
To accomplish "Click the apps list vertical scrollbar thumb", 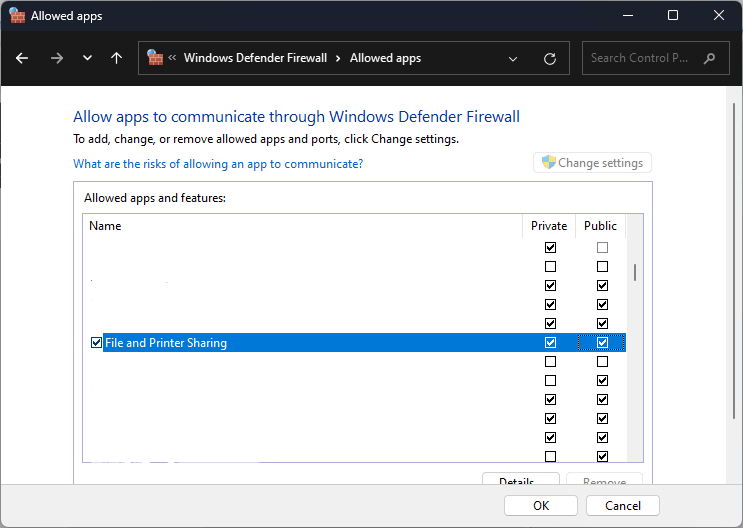I will pos(635,273).
